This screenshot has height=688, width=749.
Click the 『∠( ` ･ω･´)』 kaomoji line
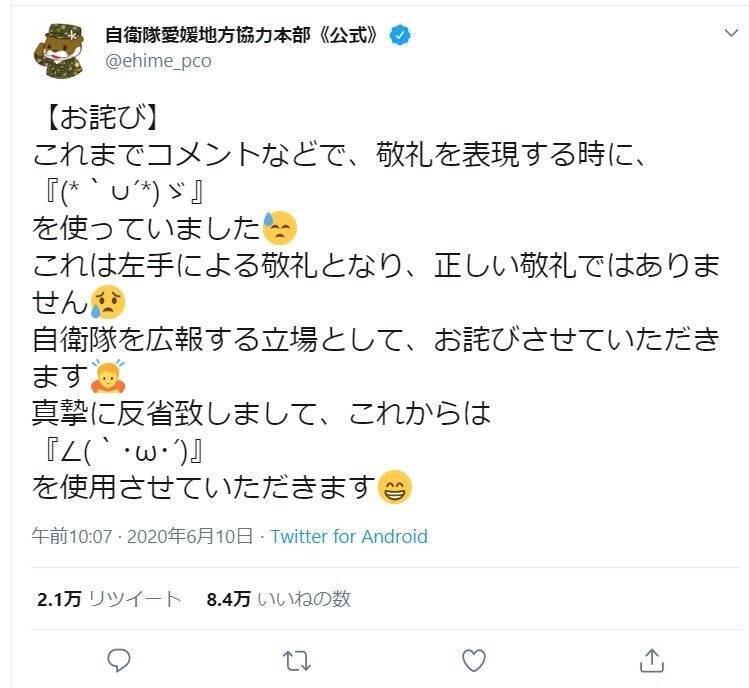point(120,450)
